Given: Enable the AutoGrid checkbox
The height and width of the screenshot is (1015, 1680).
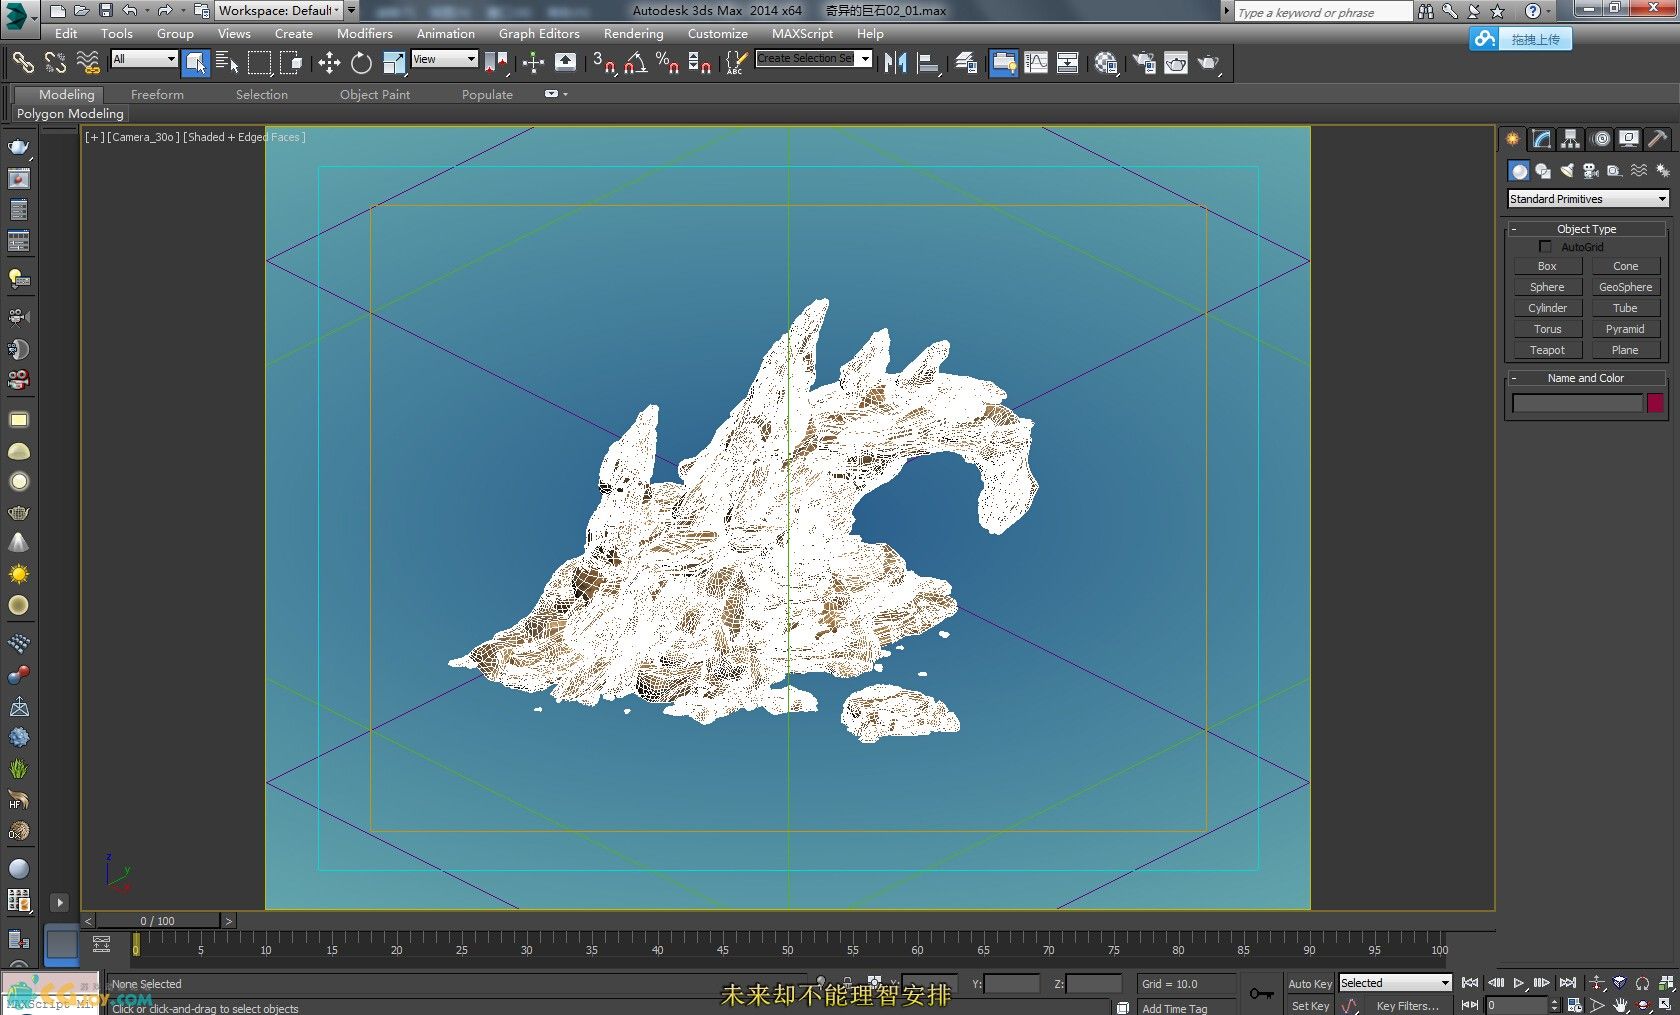Looking at the screenshot, I should pyautogui.click(x=1545, y=246).
